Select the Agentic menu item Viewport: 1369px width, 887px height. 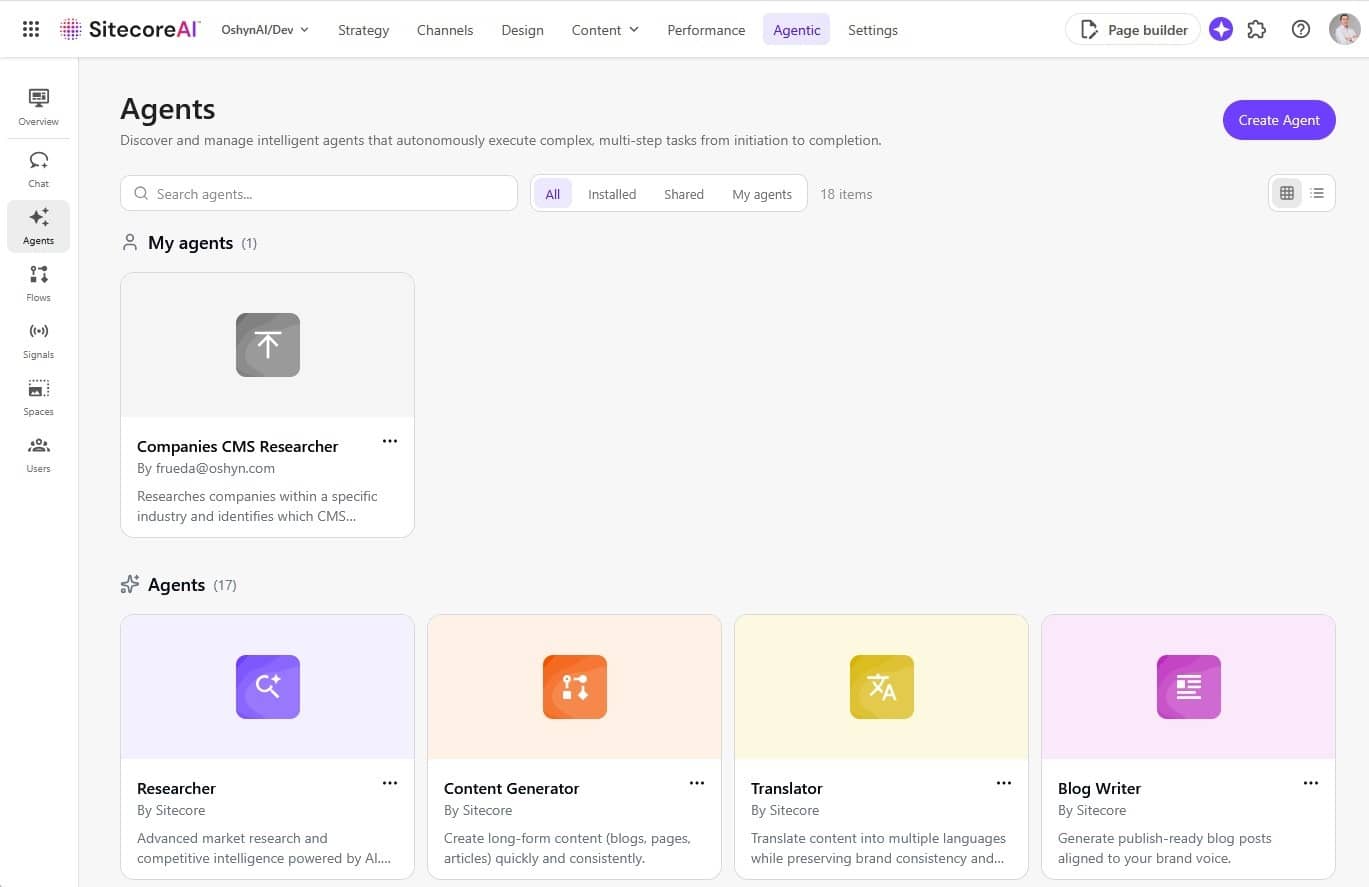coord(797,30)
